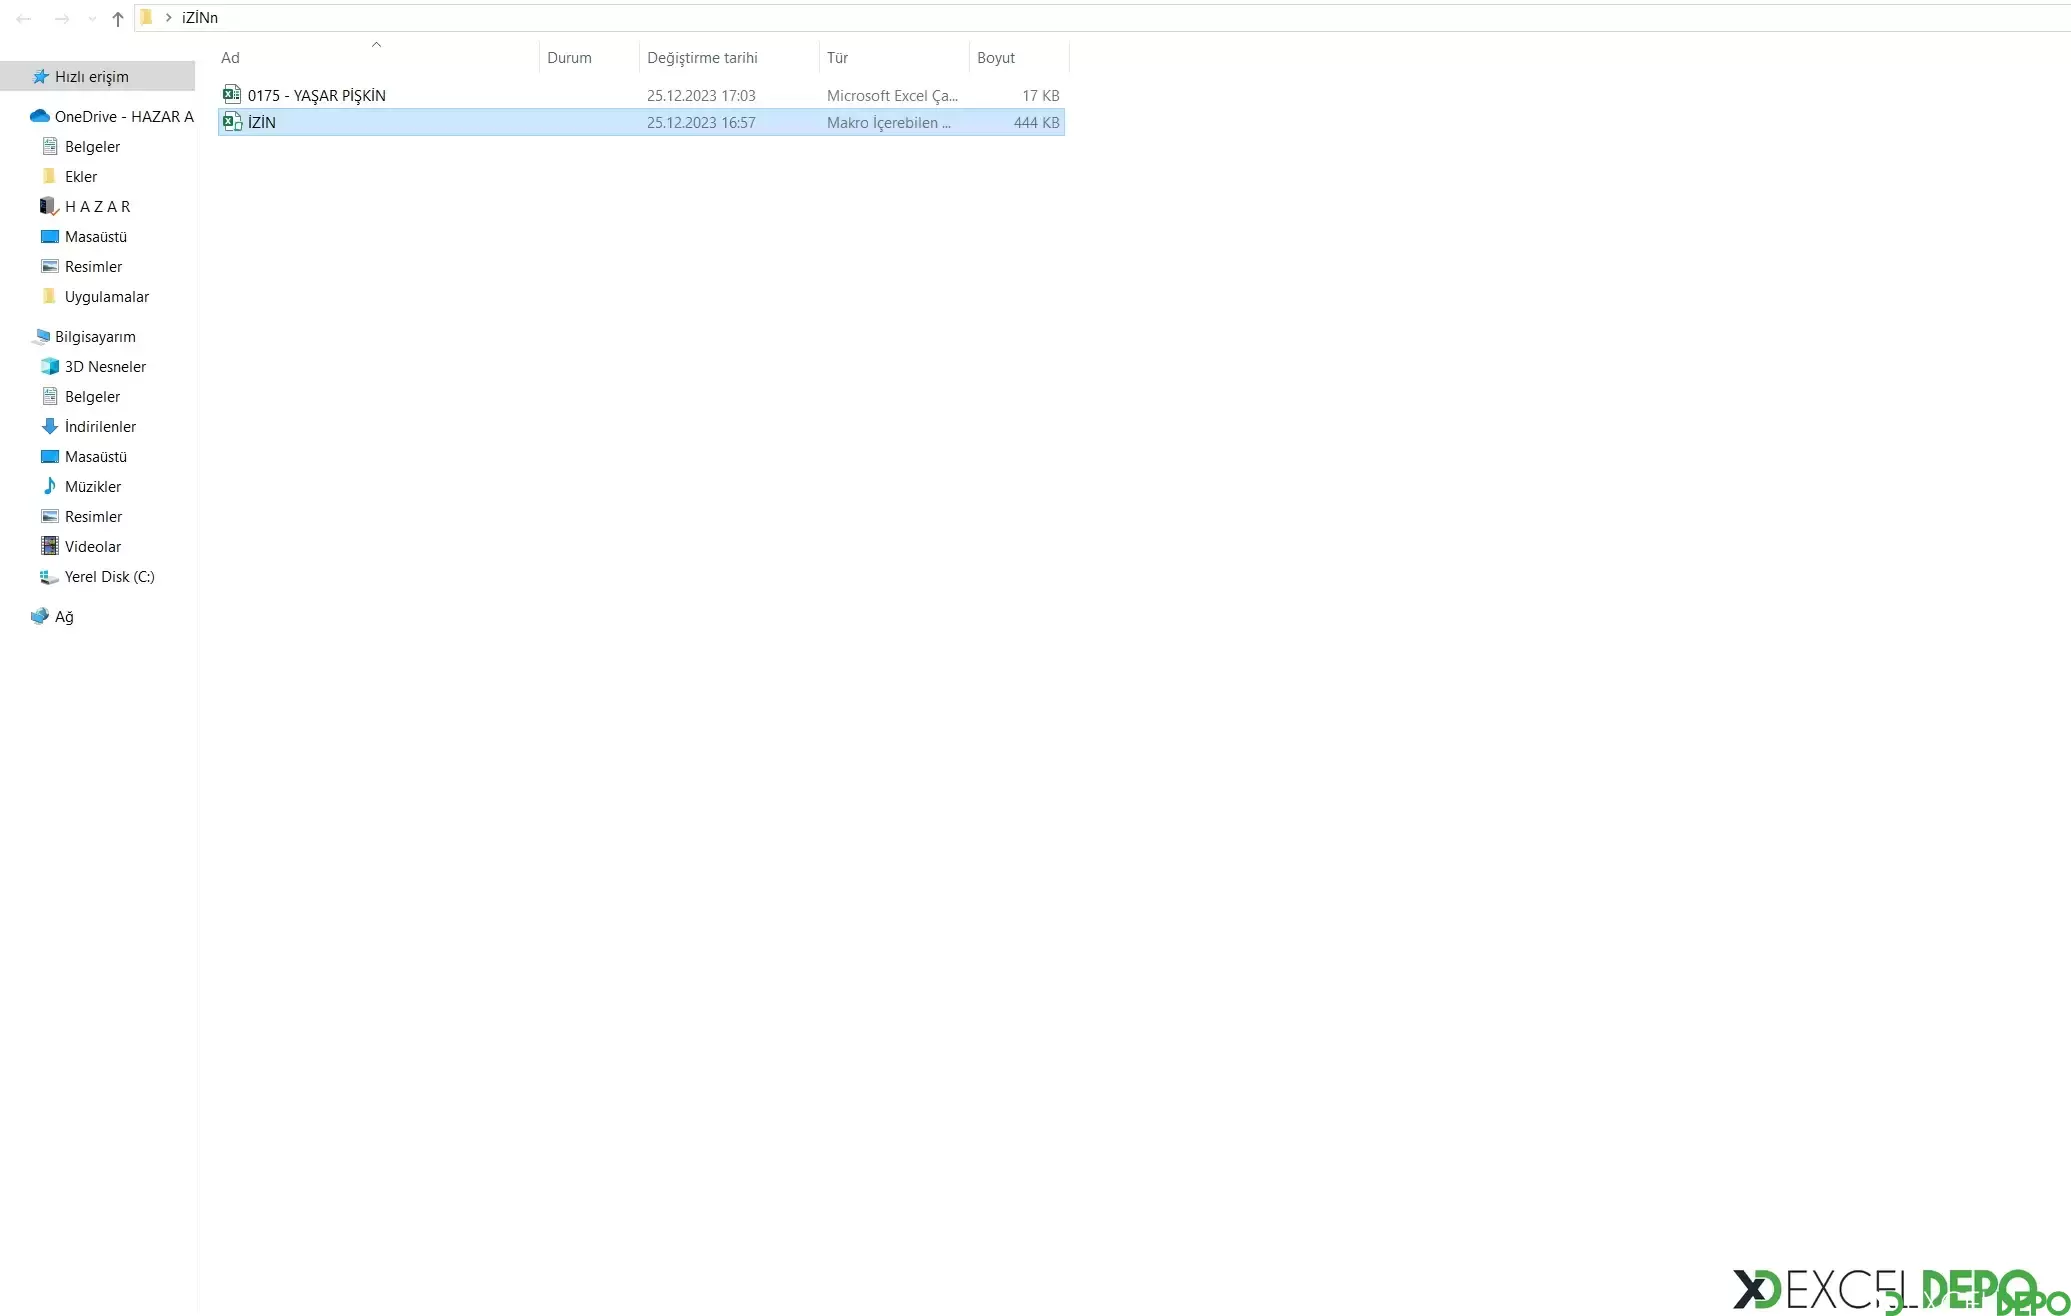
Task: Select the macro Excel icon of İZİN
Action: tap(232, 122)
